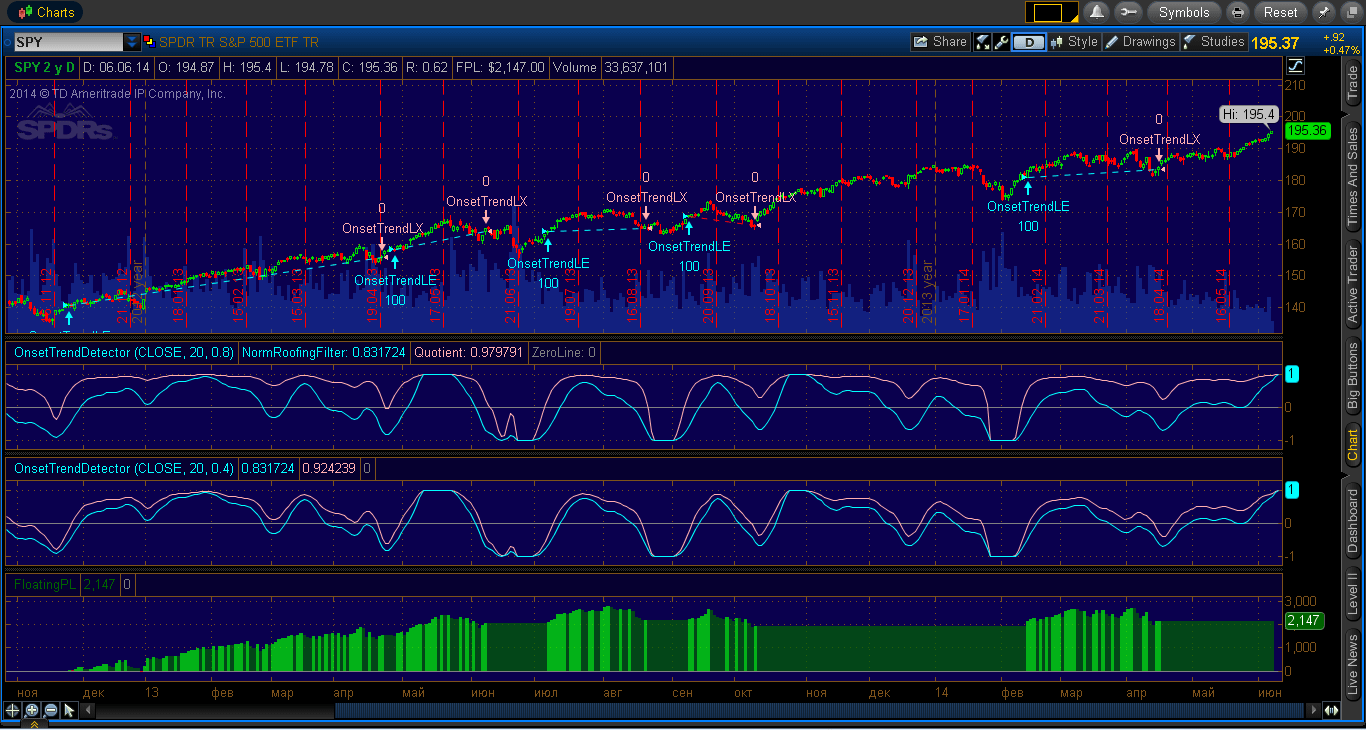Image resolution: width=1366 pixels, height=730 pixels.
Task: Click the small color-link icon beside symbol field
Action: click(x=149, y=42)
